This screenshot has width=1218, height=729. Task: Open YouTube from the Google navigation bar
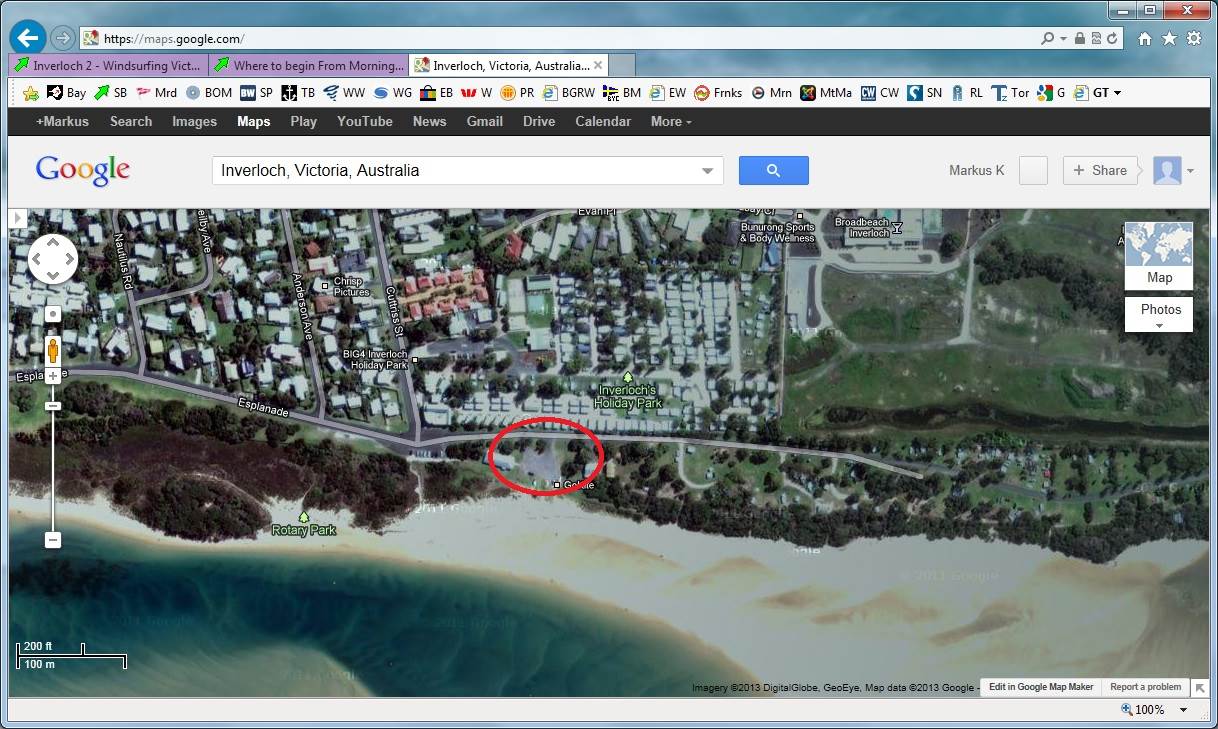(364, 121)
